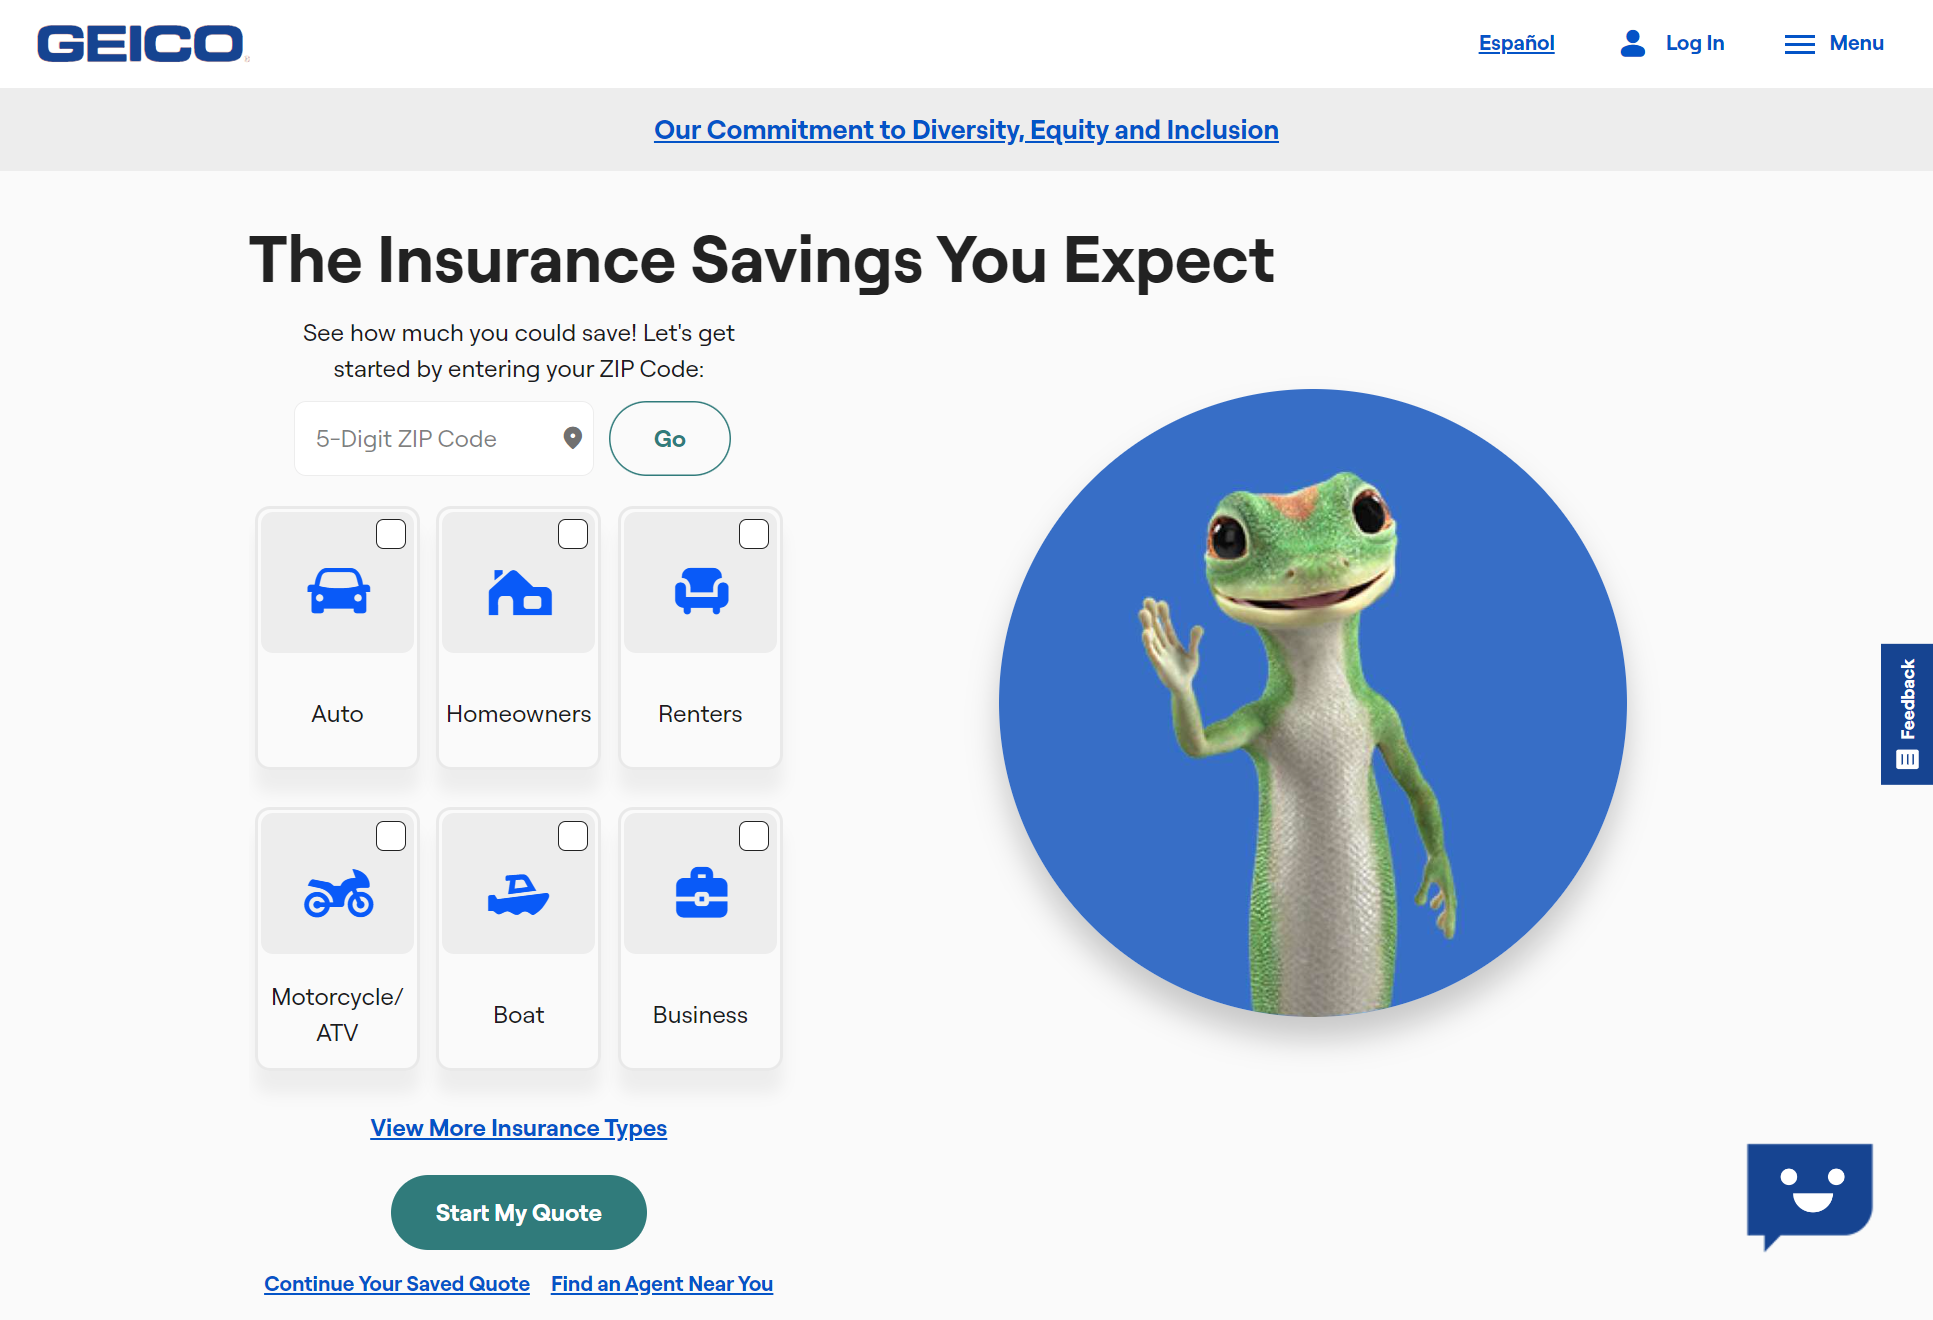Image resolution: width=1933 pixels, height=1320 pixels.
Task: Click the Start My Quote button
Action: (517, 1213)
